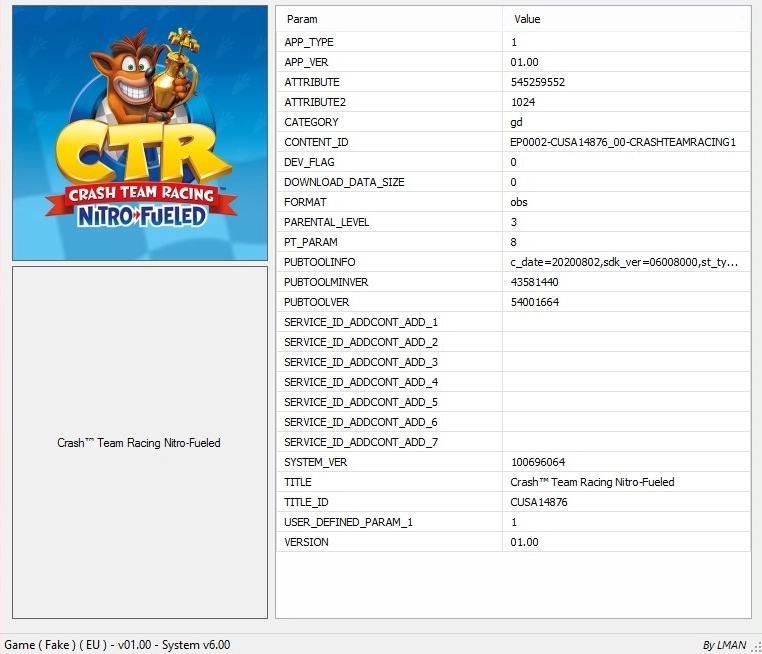Screen dimensions: 762x654
Task: Select the APP_TYPE parameter row
Action: [x=309, y=42]
